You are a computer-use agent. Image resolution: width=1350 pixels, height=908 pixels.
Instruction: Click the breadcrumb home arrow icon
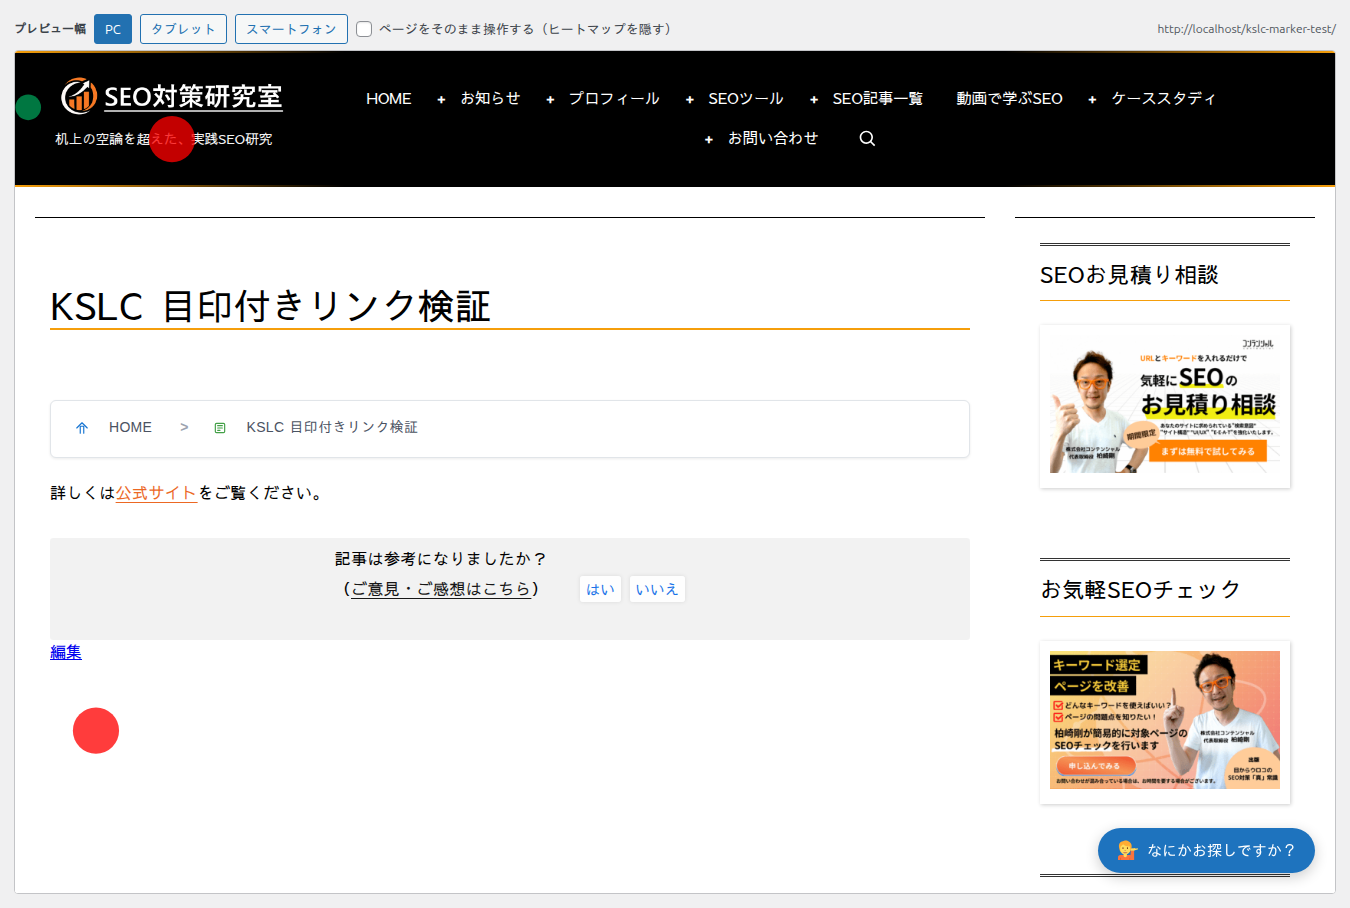tap(82, 428)
